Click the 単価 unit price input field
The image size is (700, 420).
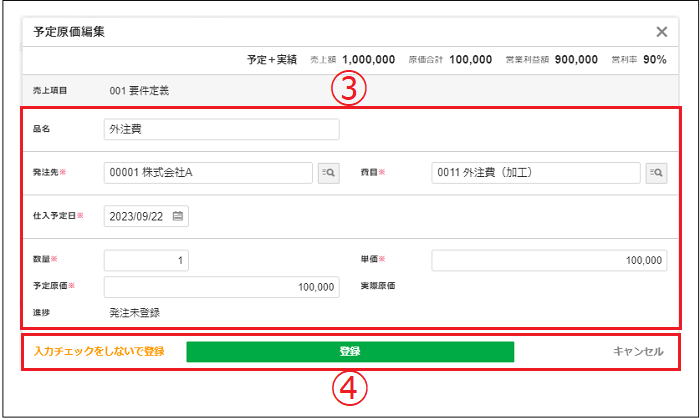coord(549,260)
